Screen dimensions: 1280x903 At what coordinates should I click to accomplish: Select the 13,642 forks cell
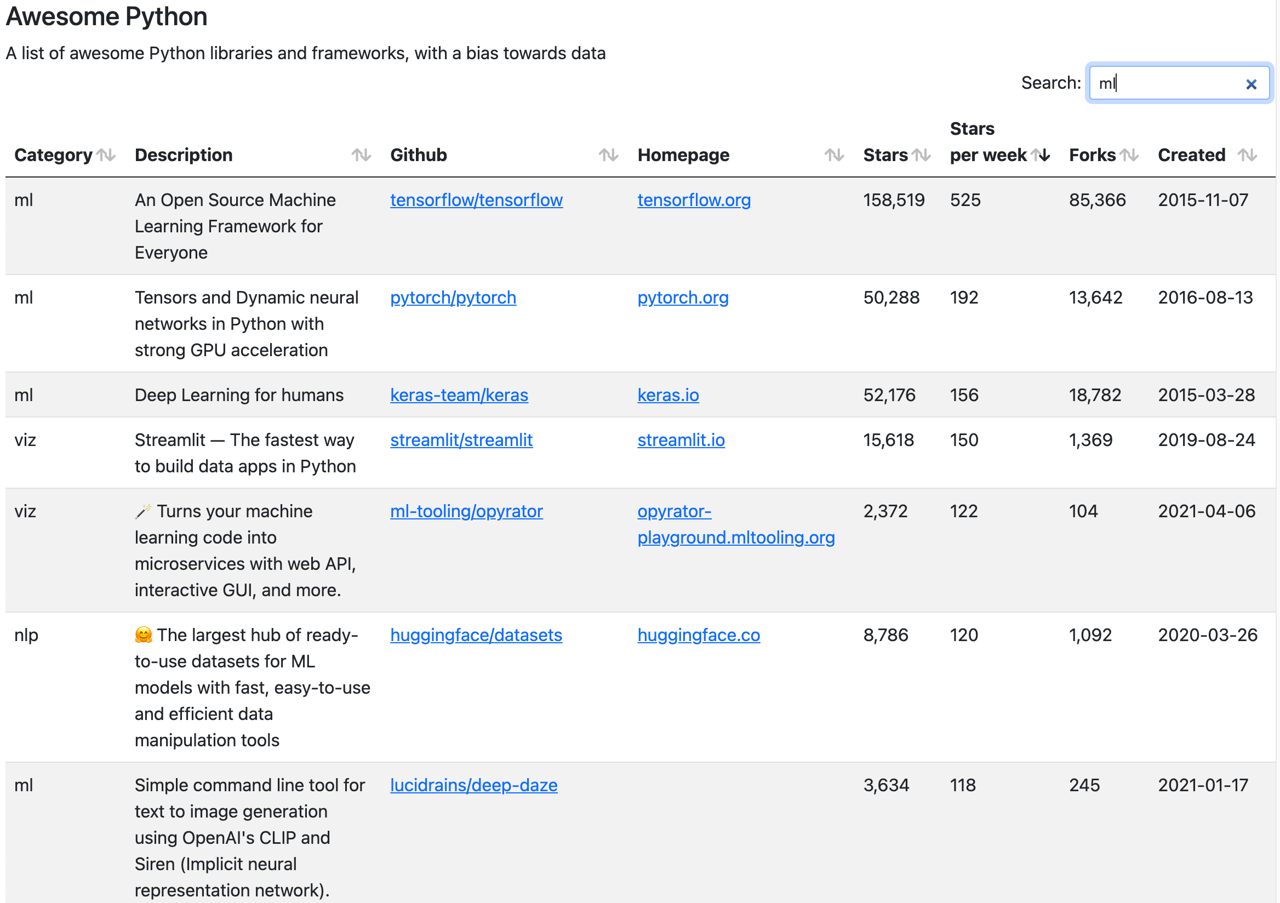click(x=1095, y=298)
